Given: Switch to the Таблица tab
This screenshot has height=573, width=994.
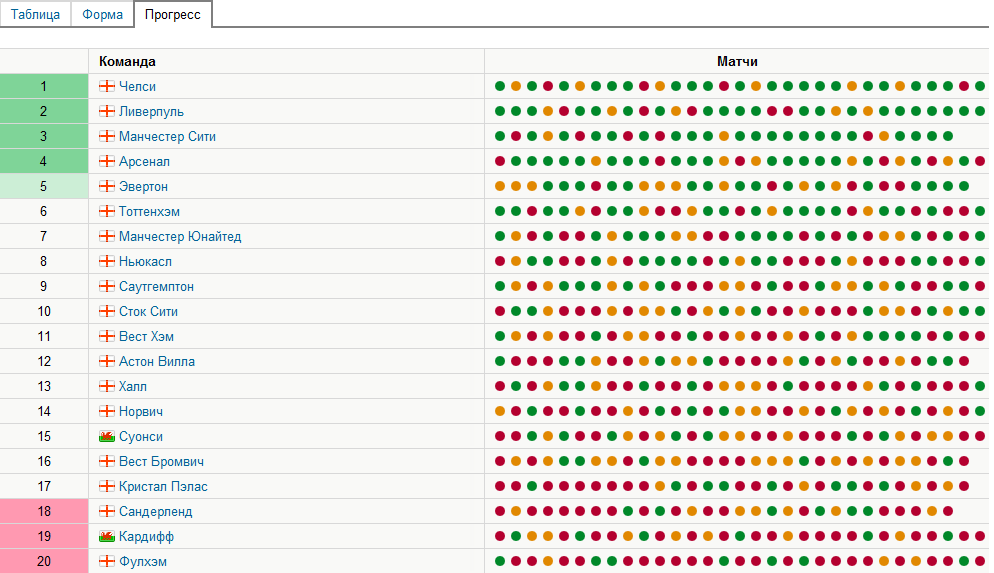Looking at the screenshot, I should tap(36, 14).
